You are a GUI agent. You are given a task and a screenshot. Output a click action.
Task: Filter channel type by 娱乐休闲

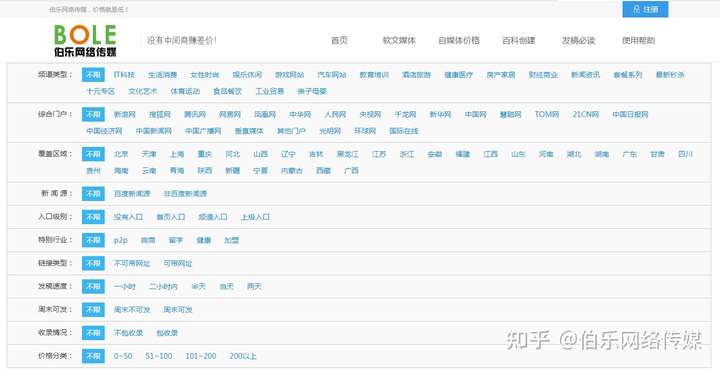click(x=247, y=75)
